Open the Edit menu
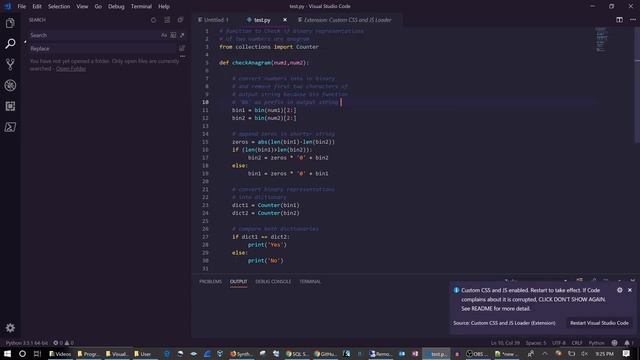This screenshot has width=640, height=360. pyautogui.click(x=37, y=7)
